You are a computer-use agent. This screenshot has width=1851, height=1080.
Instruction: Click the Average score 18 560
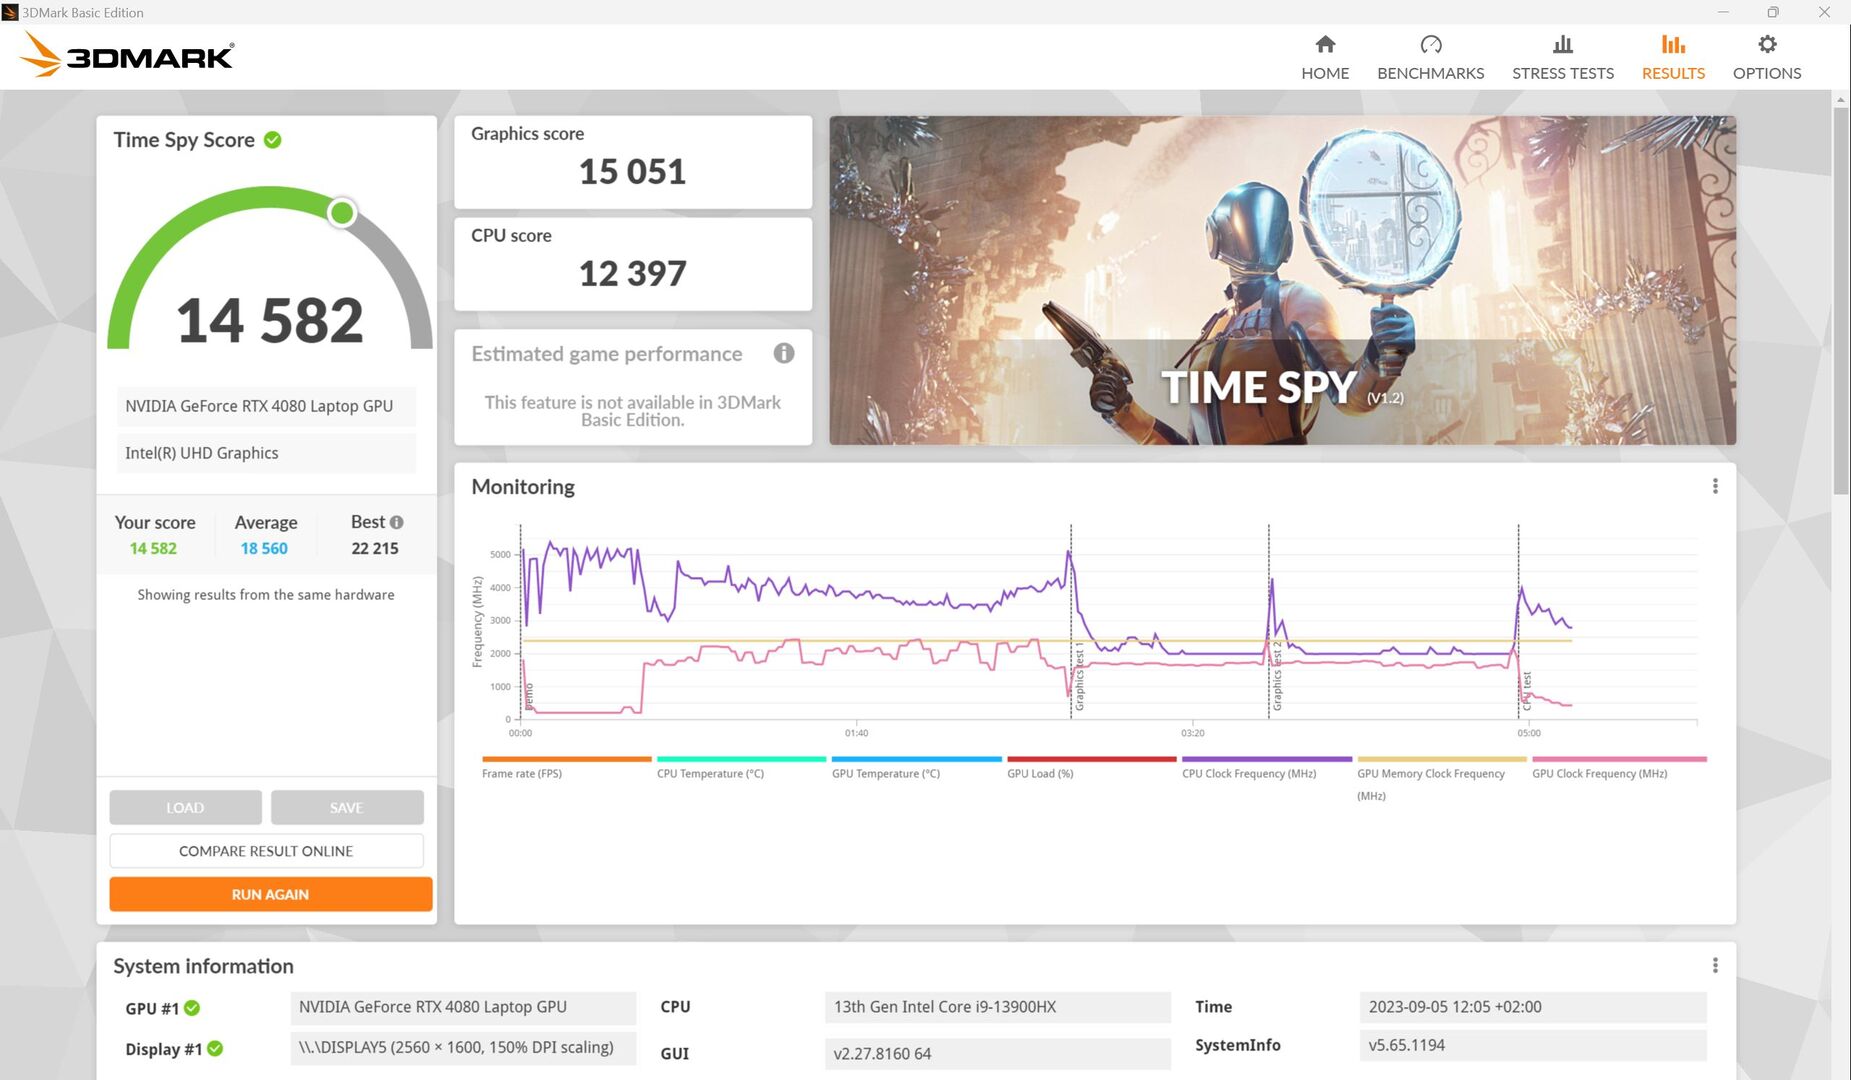coord(264,548)
